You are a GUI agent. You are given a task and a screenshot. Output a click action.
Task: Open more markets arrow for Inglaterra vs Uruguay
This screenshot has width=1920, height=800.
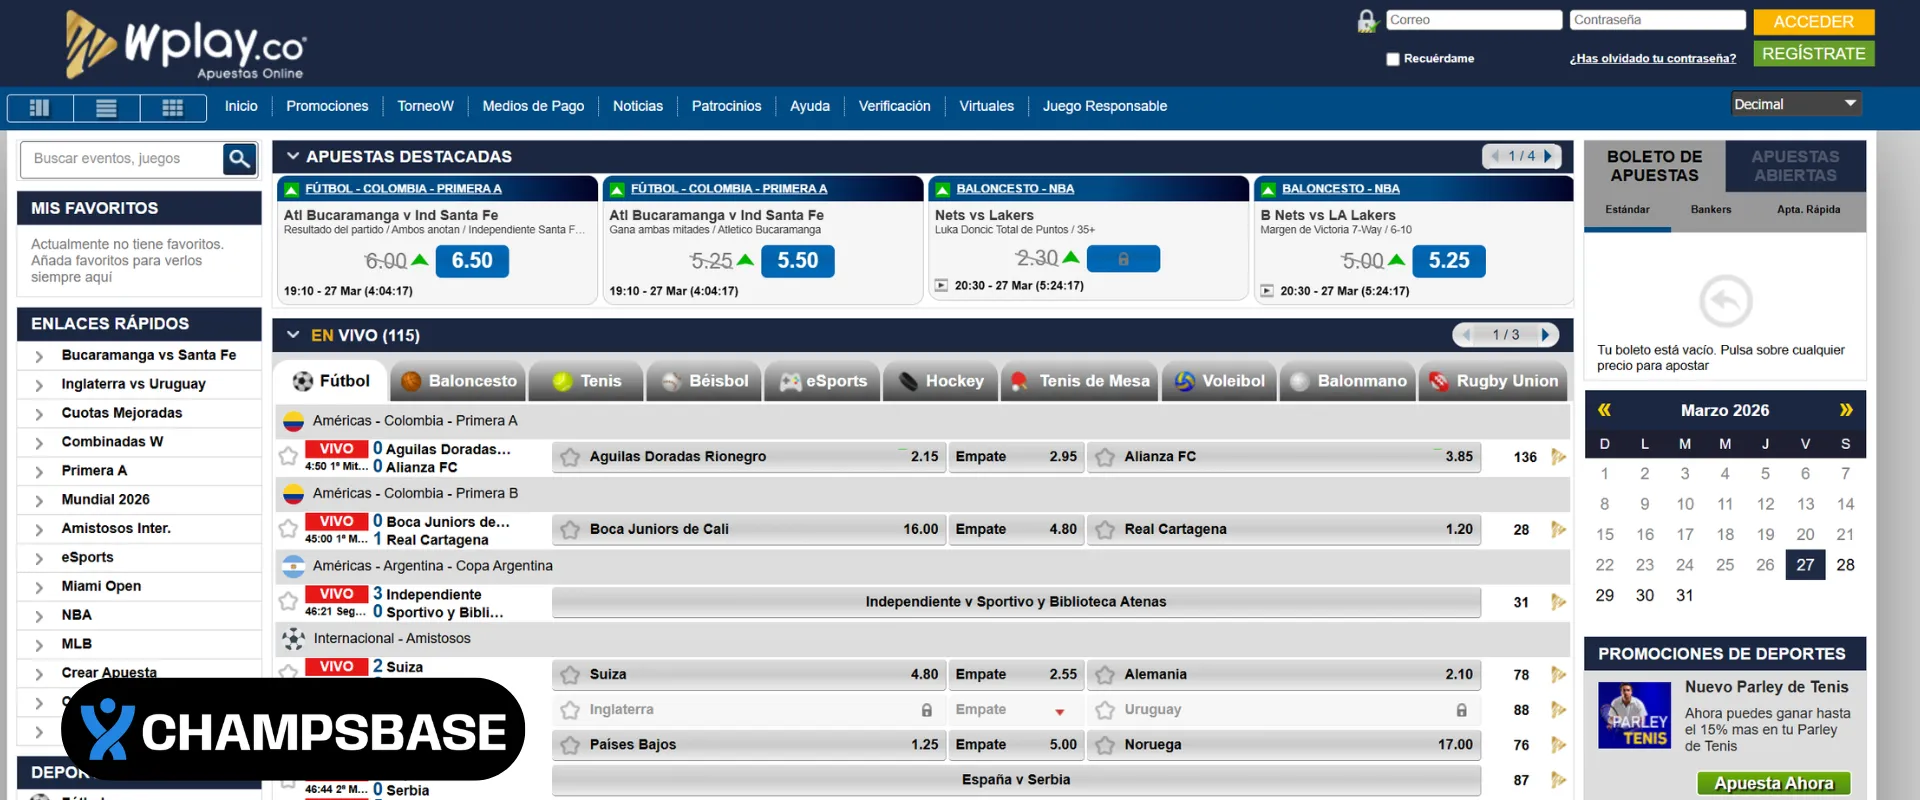pyautogui.click(x=1558, y=710)
